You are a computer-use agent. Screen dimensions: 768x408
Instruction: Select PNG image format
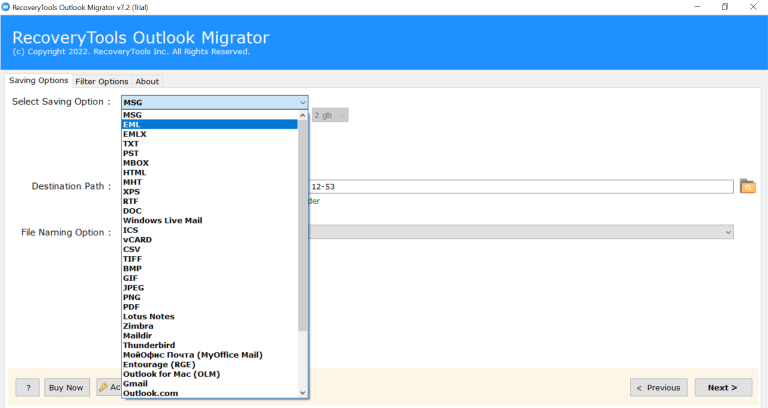pyautogui.click(x=210, y=297)
